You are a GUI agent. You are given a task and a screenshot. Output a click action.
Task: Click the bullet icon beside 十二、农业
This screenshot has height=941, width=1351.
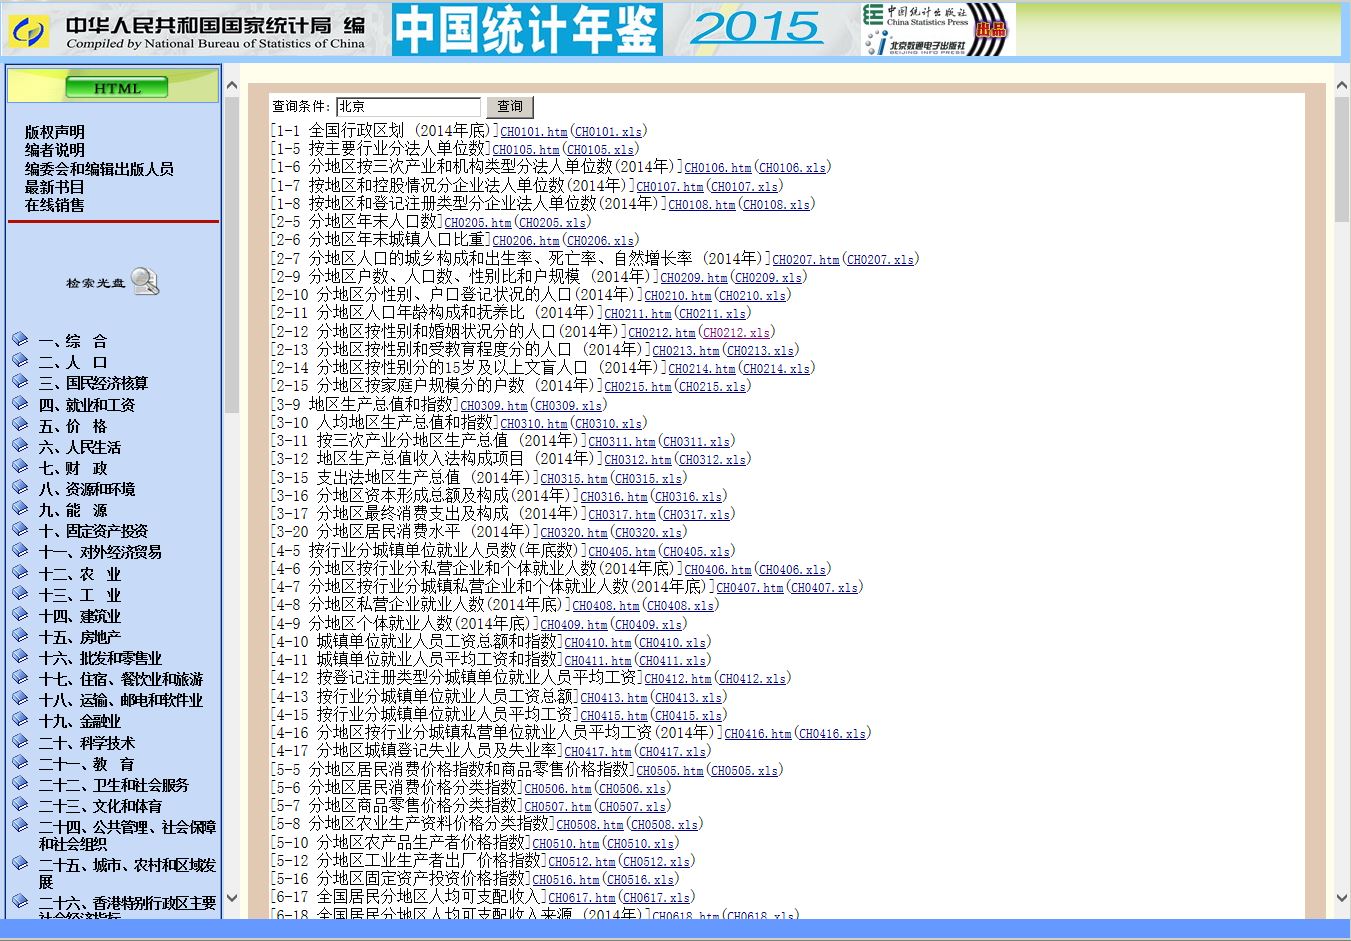(20, 572)
